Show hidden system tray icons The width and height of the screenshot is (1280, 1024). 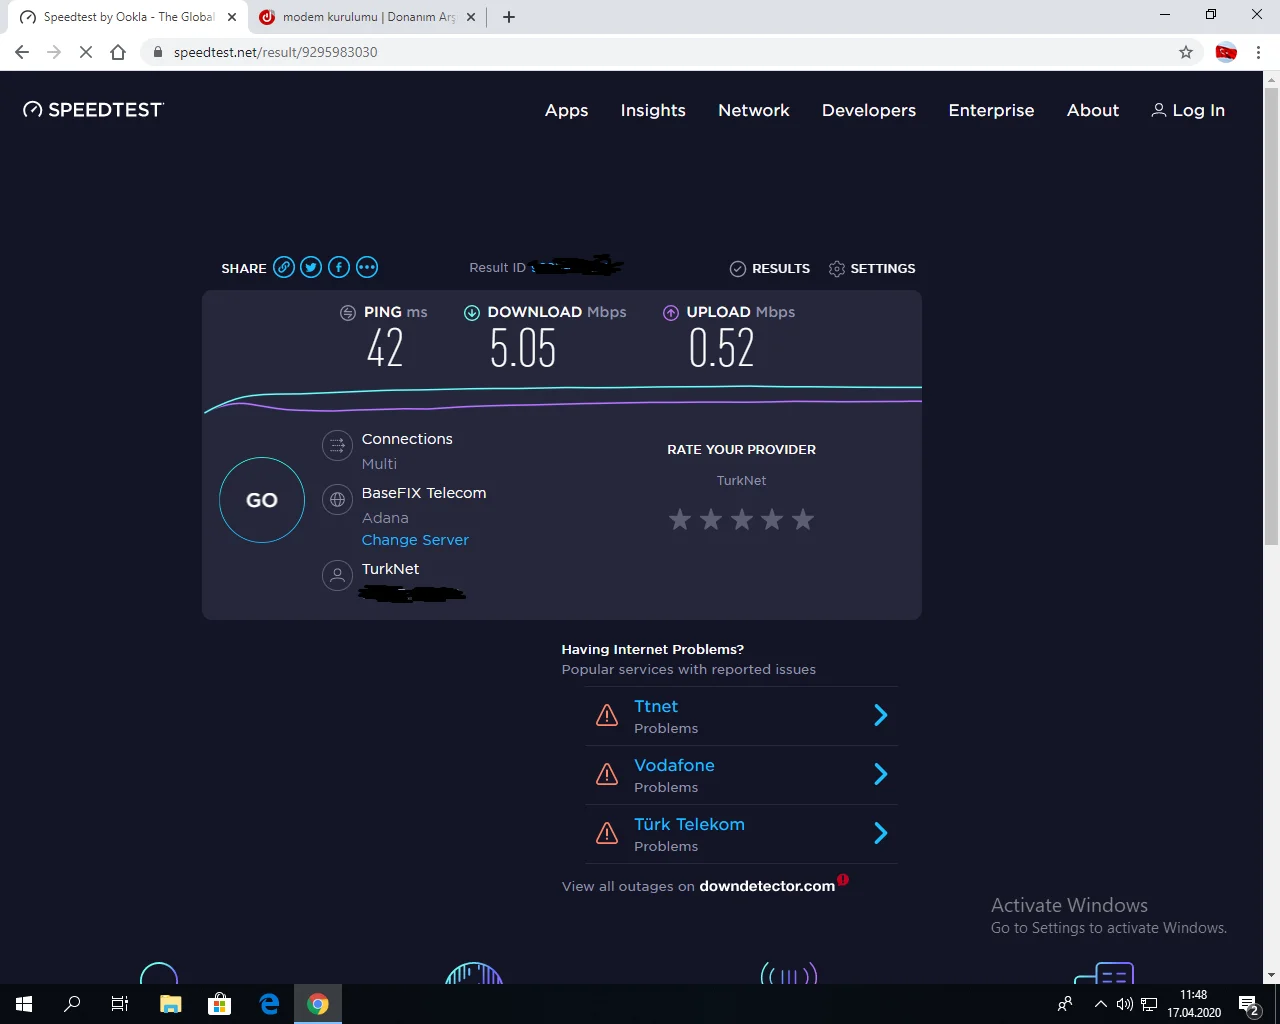coord(1101,1004)
